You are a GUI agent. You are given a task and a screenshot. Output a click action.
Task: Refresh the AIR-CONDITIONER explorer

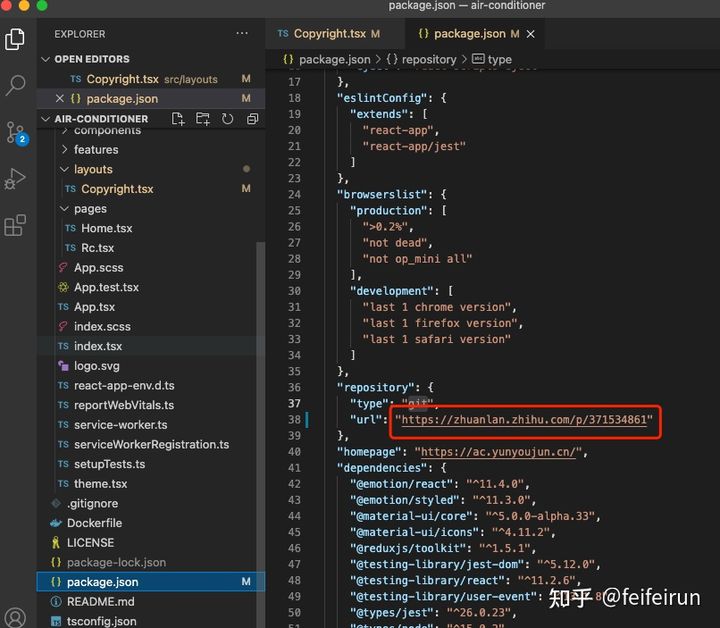(227, 119)
